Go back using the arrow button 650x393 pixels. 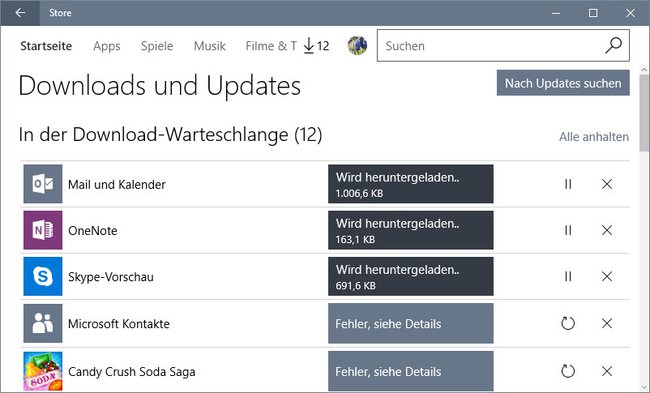[x=20, y=13]
